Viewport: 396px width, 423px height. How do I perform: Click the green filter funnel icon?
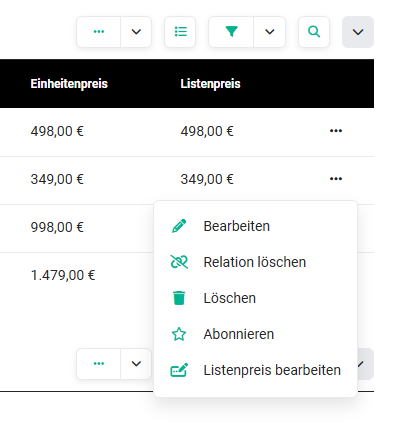[231, 32]
